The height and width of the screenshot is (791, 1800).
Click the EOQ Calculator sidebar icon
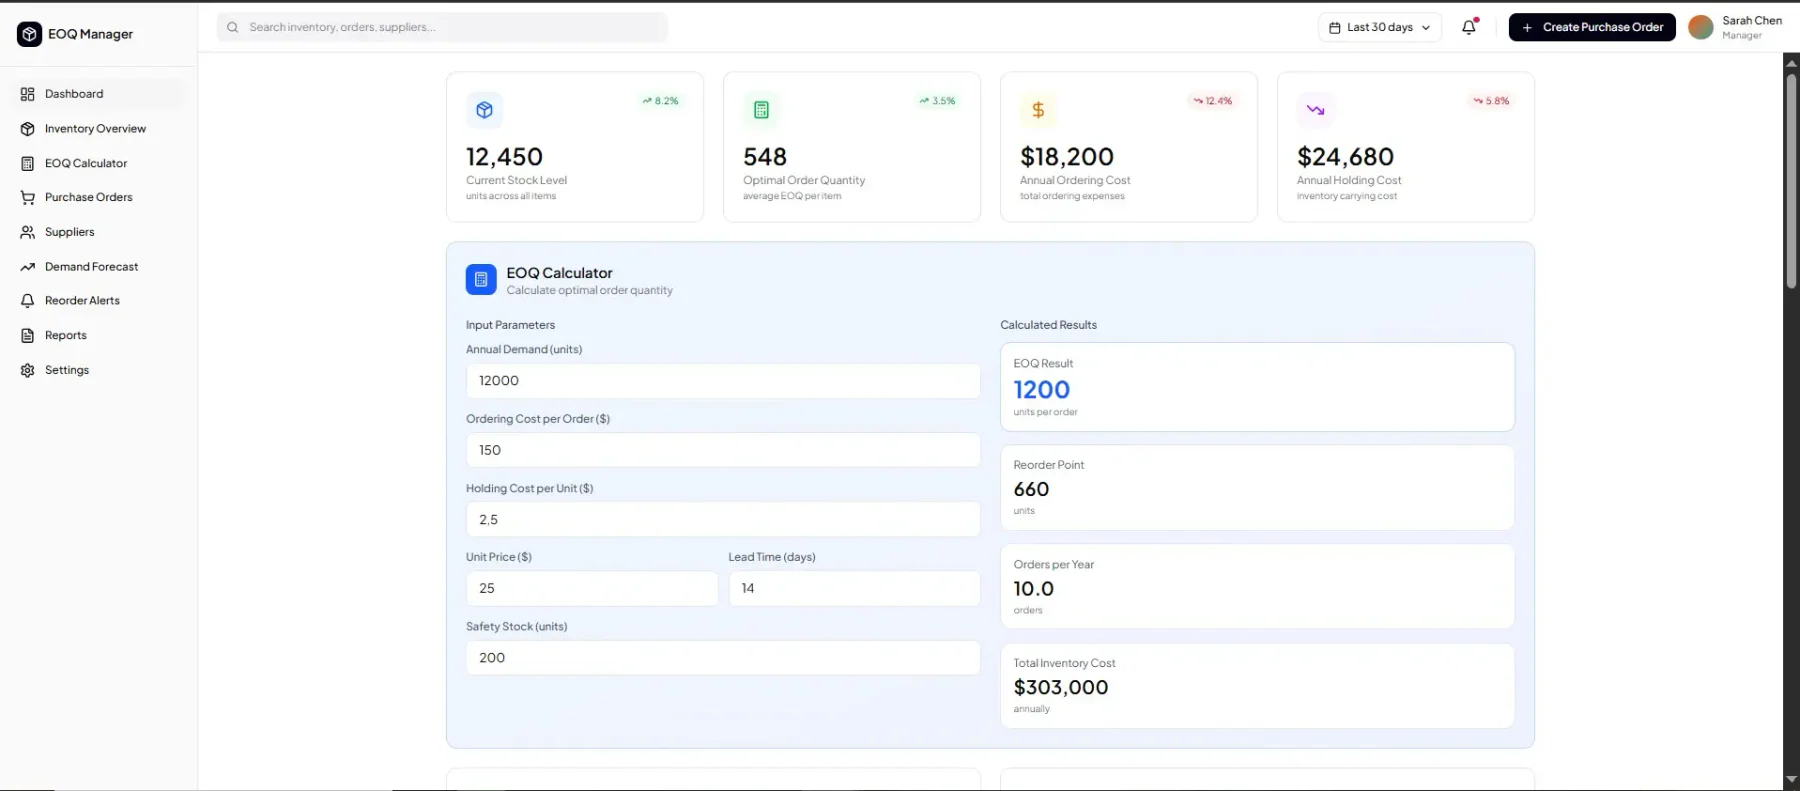point(28,163)
